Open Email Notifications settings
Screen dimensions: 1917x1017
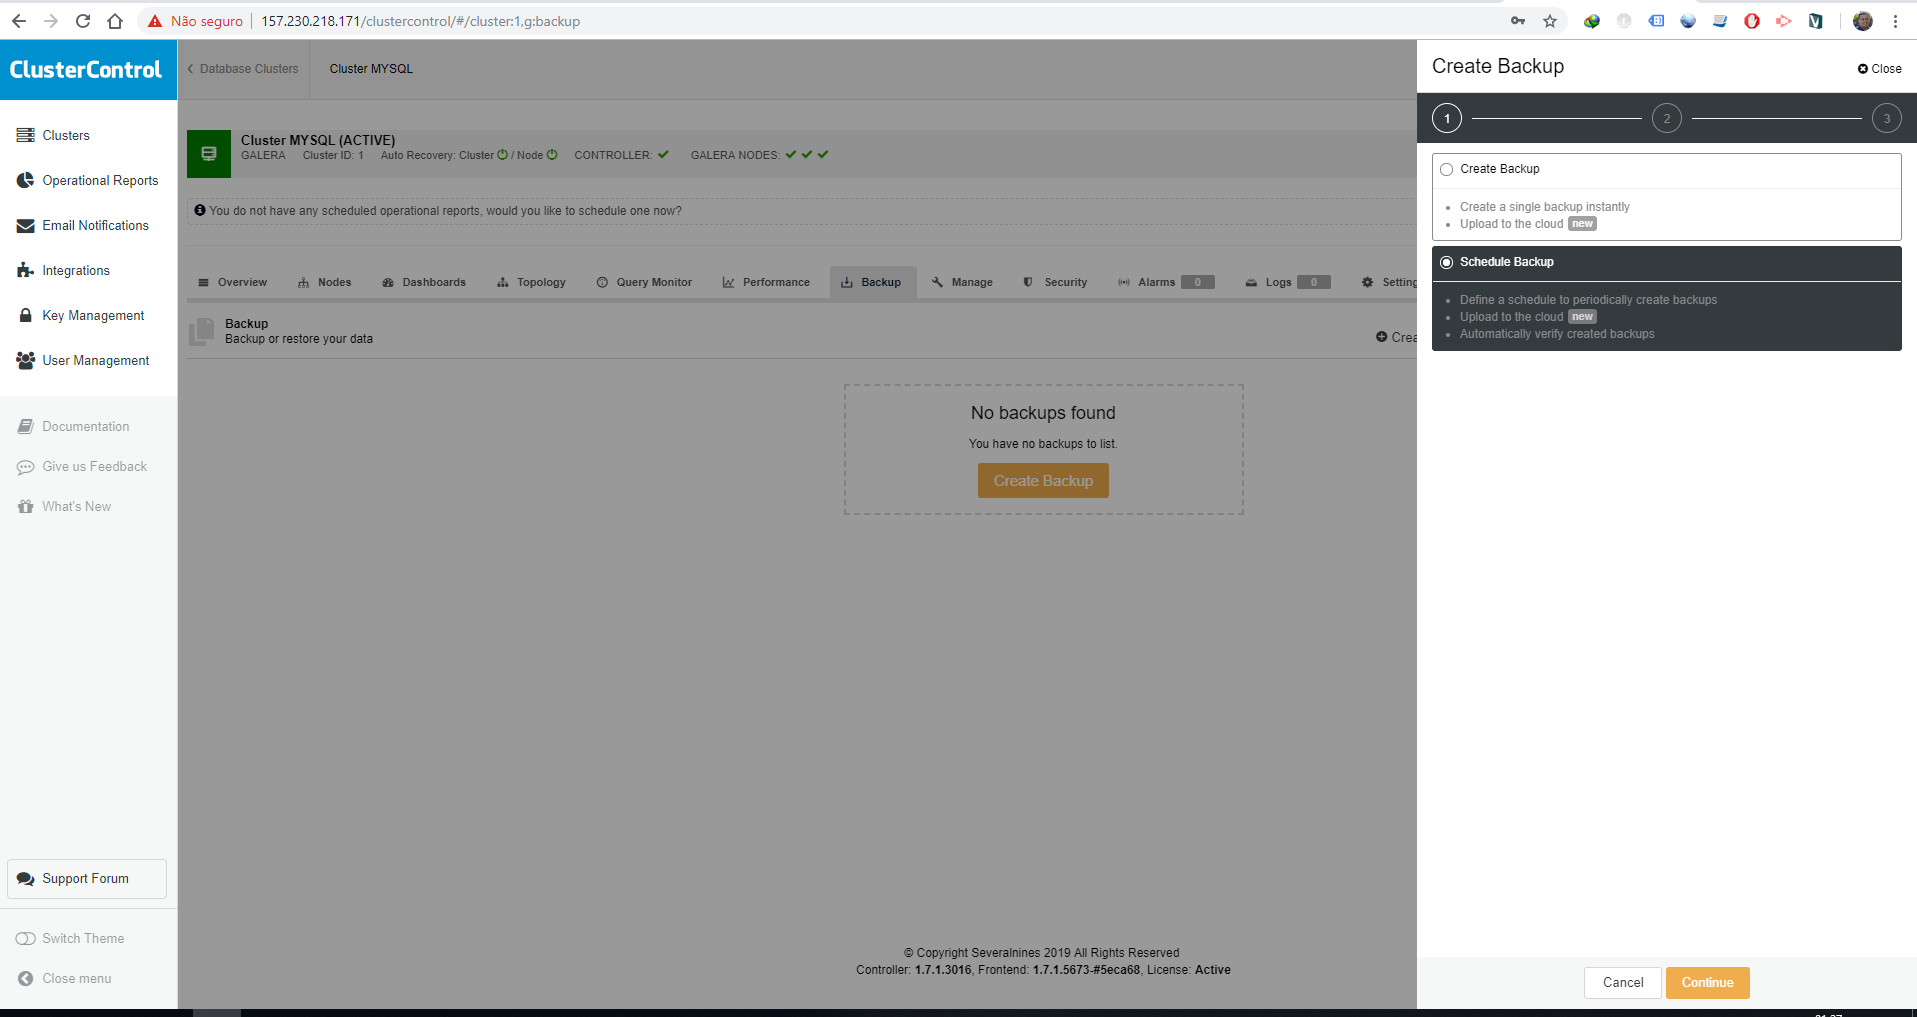[x=96, y=225]
